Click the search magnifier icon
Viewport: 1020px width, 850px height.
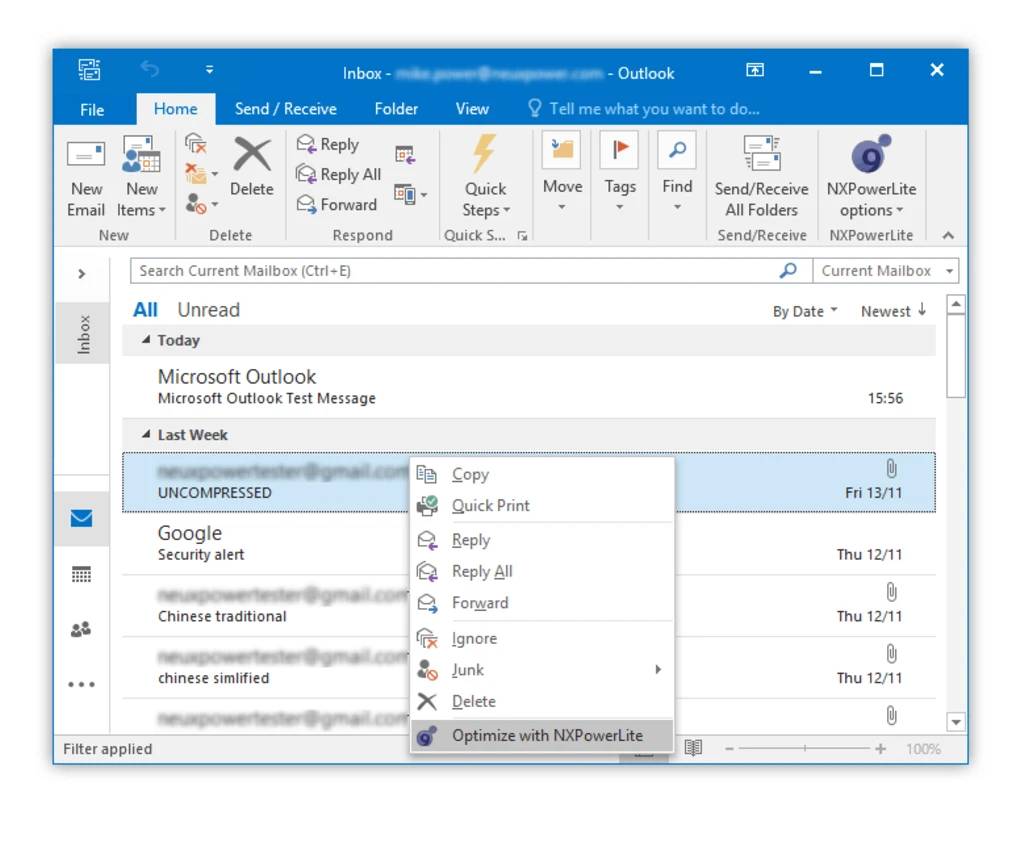tap(788, 270)
